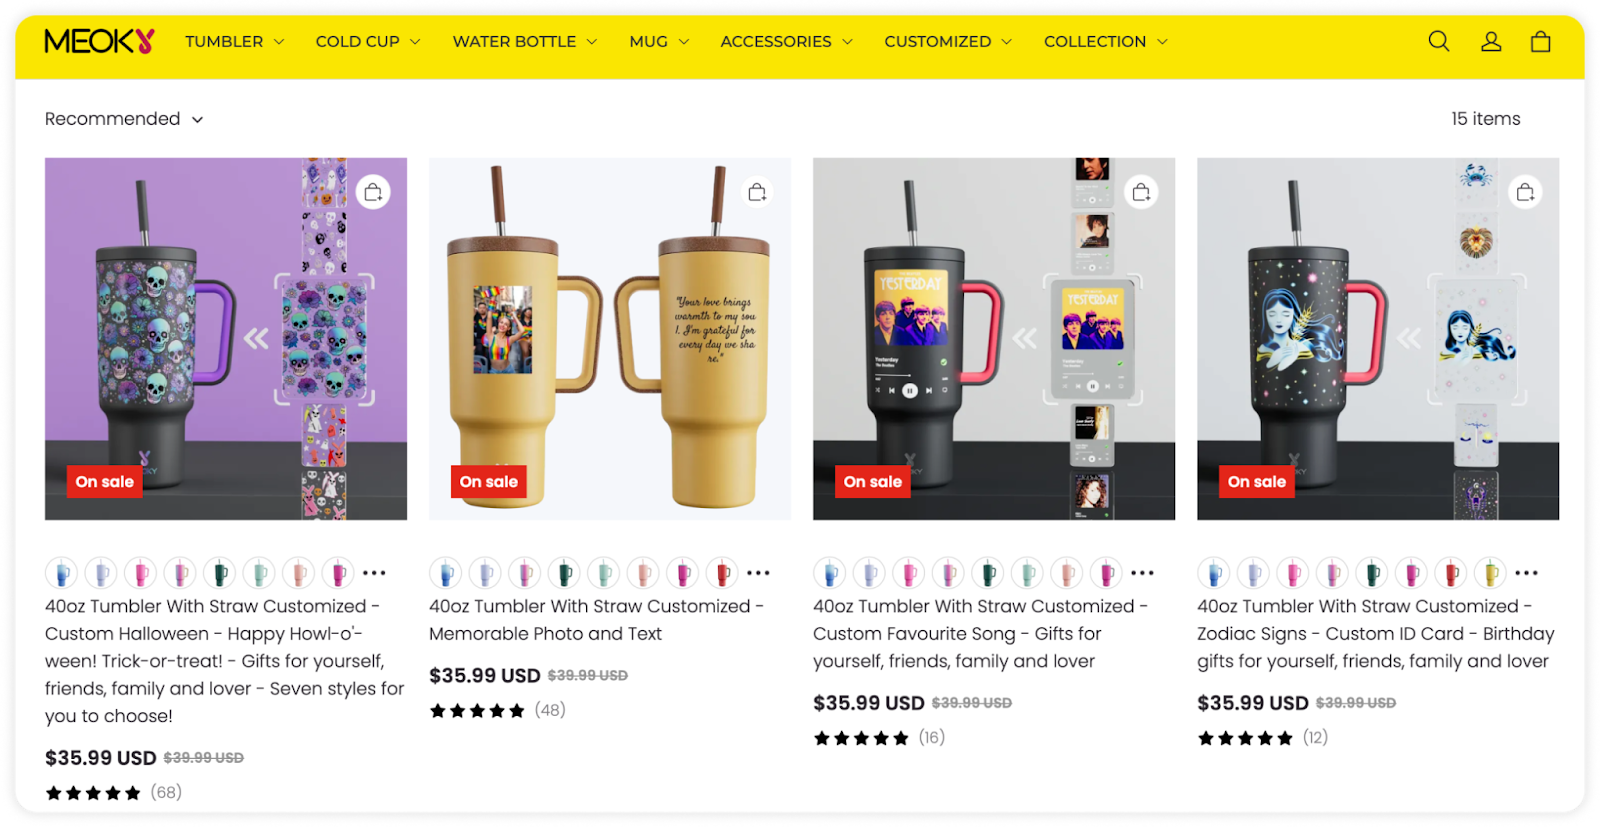Show more colors for the Zodiac tumbler
This screenshot has height=827, width=1600.
click(1526, 573)
